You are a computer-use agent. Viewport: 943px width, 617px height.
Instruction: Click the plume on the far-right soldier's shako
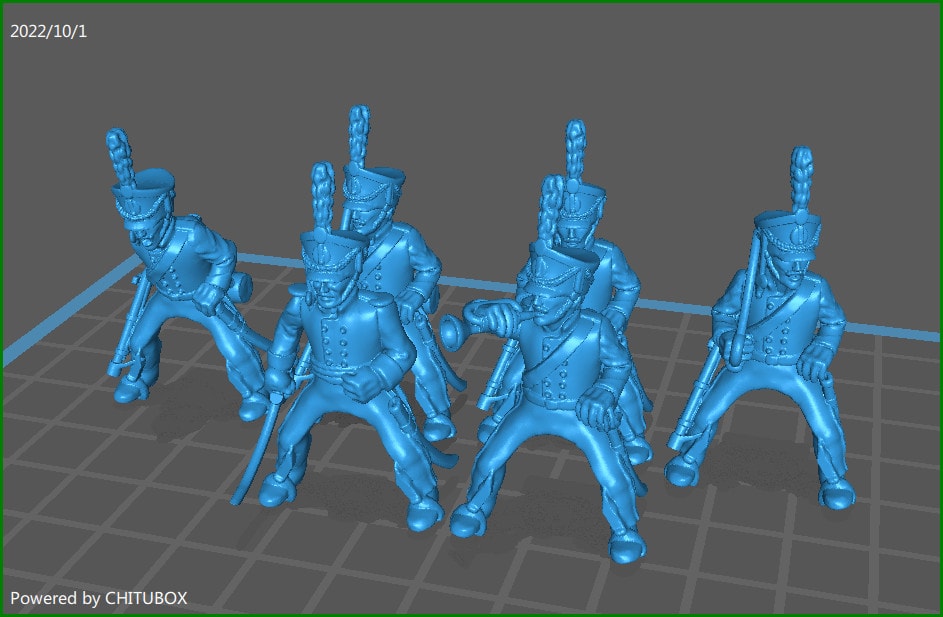tap(802, 178)
